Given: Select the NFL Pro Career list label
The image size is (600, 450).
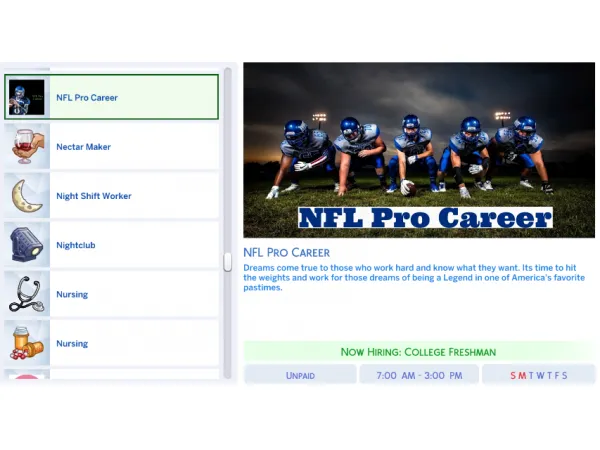Looking at the screenshot, I should [87, 98].
